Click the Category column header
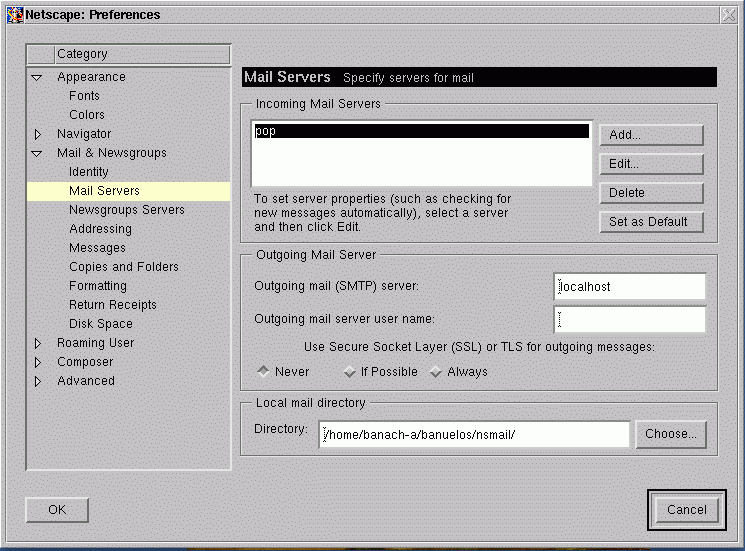The image size is (745, 551). click(142, 54)
